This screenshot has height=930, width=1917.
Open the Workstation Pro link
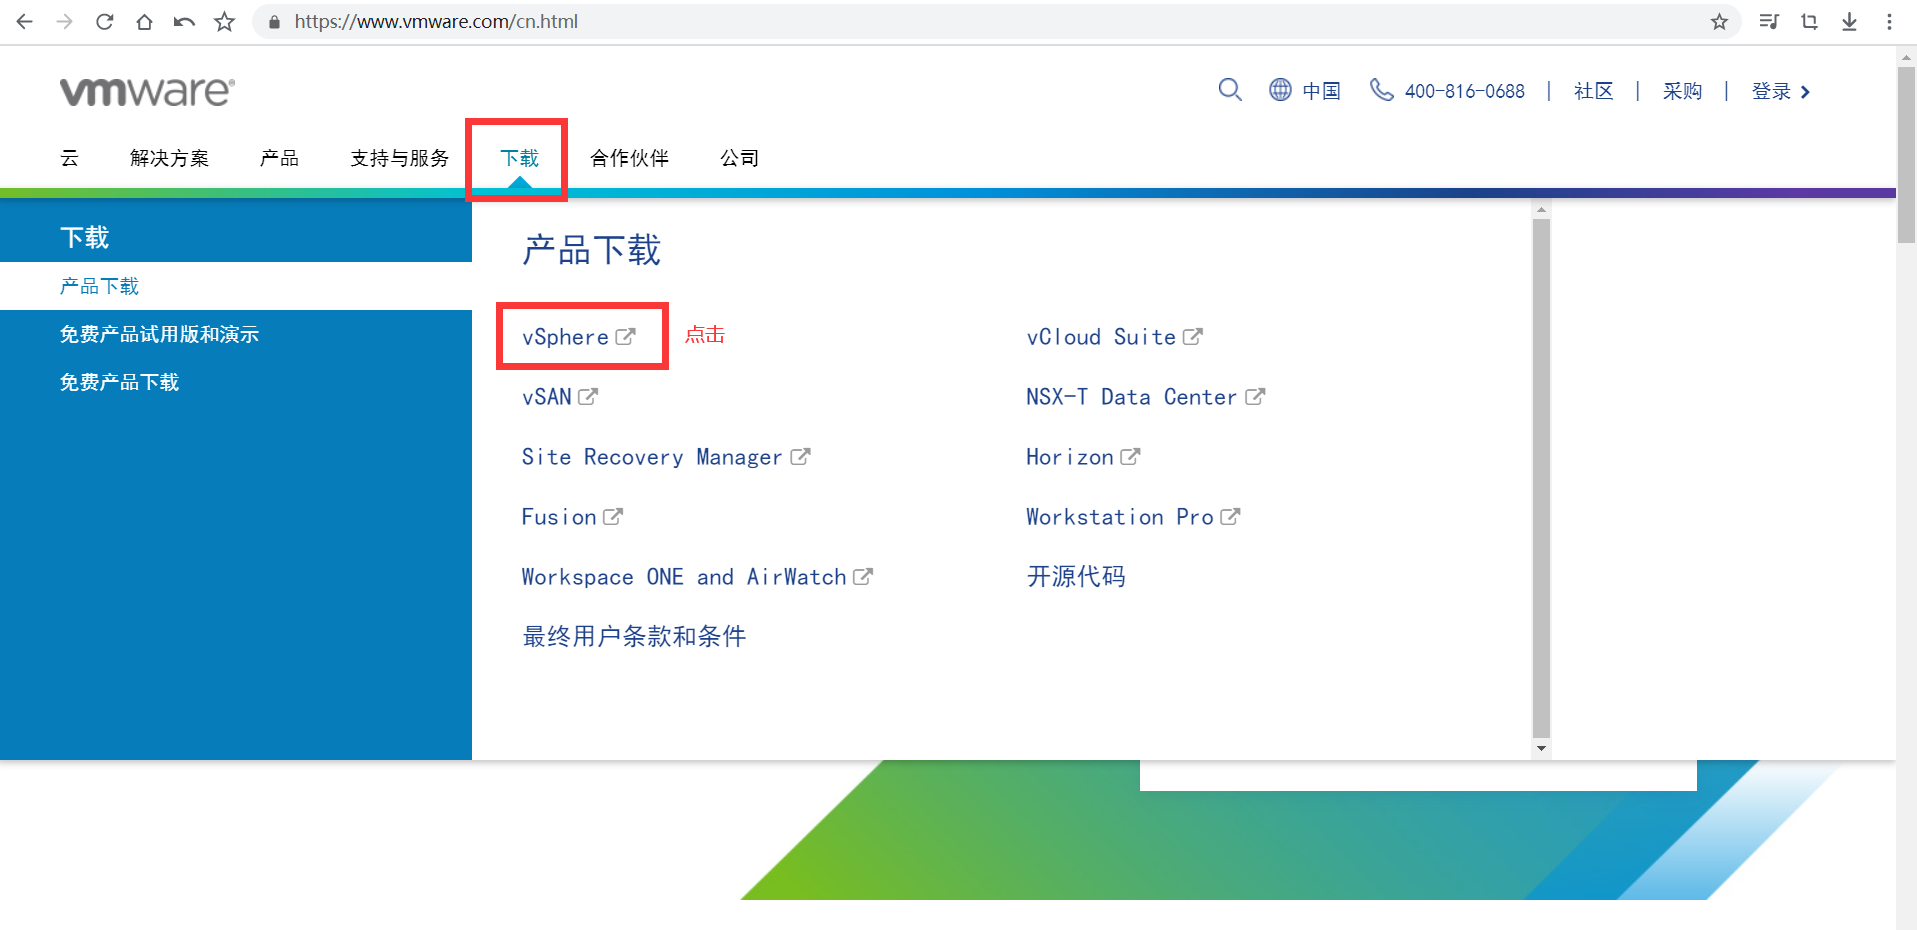(1120, 517)
